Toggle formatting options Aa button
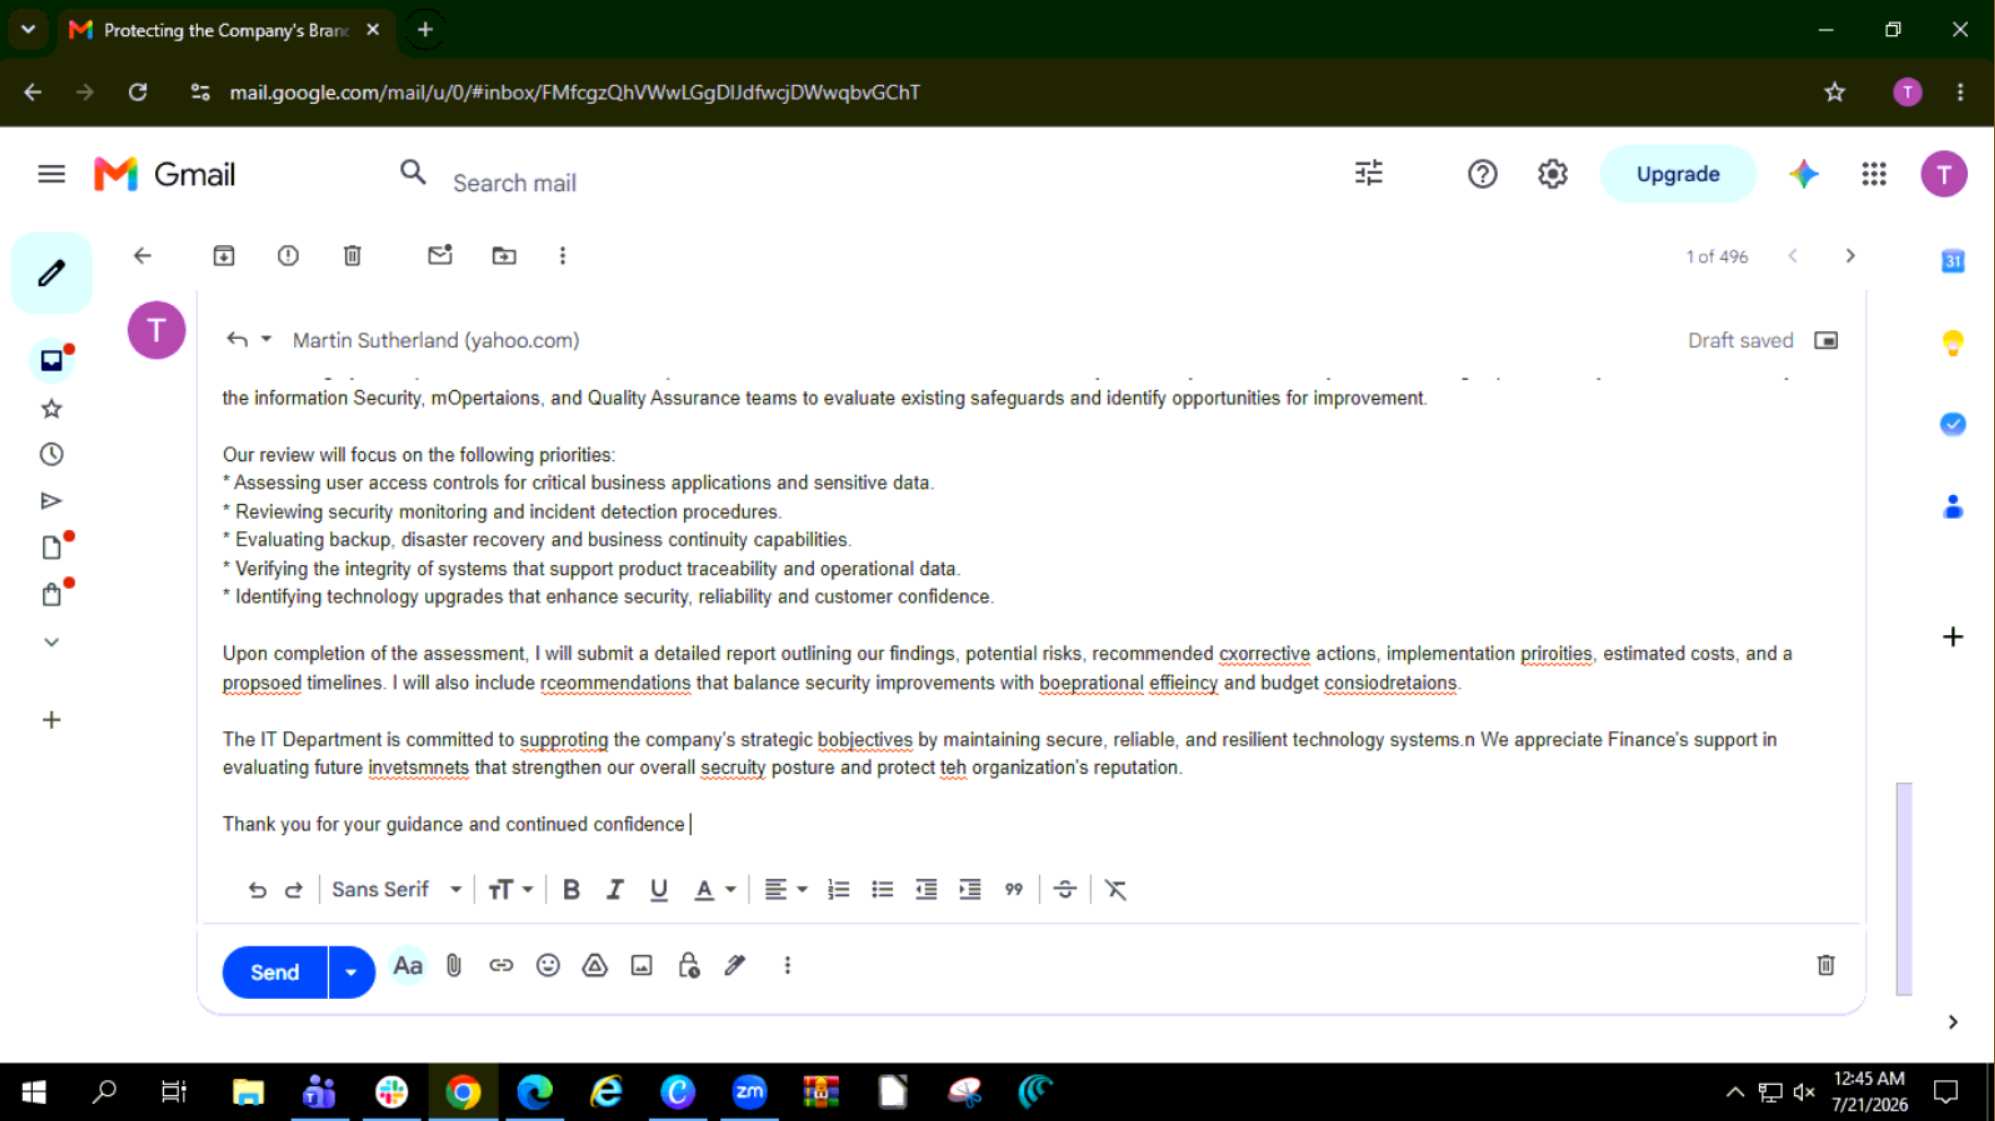 click(x=407, y=966)
